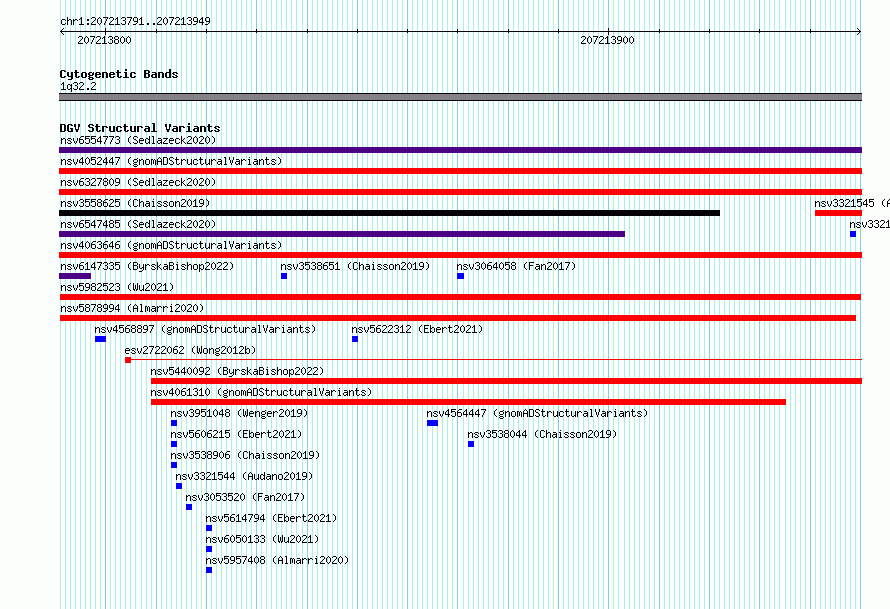The image size is (890, 609).
Task: Open nsv3538906 (Chaisson2019) label
Action: pos(245,455)
